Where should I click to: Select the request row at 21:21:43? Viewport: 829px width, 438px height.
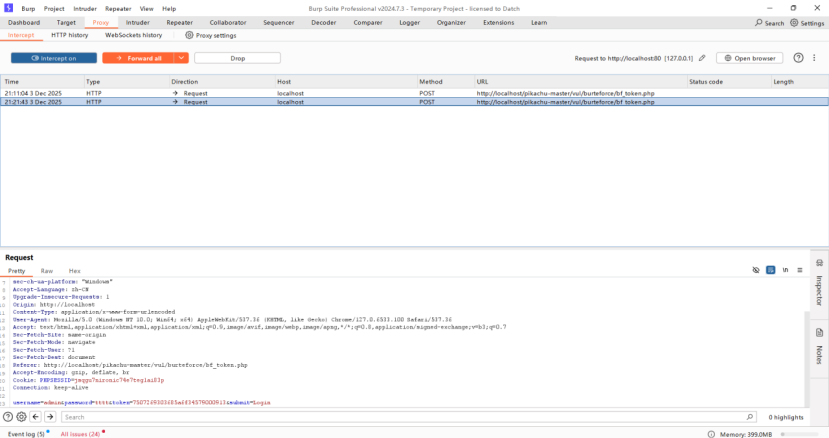pos(414,102)
